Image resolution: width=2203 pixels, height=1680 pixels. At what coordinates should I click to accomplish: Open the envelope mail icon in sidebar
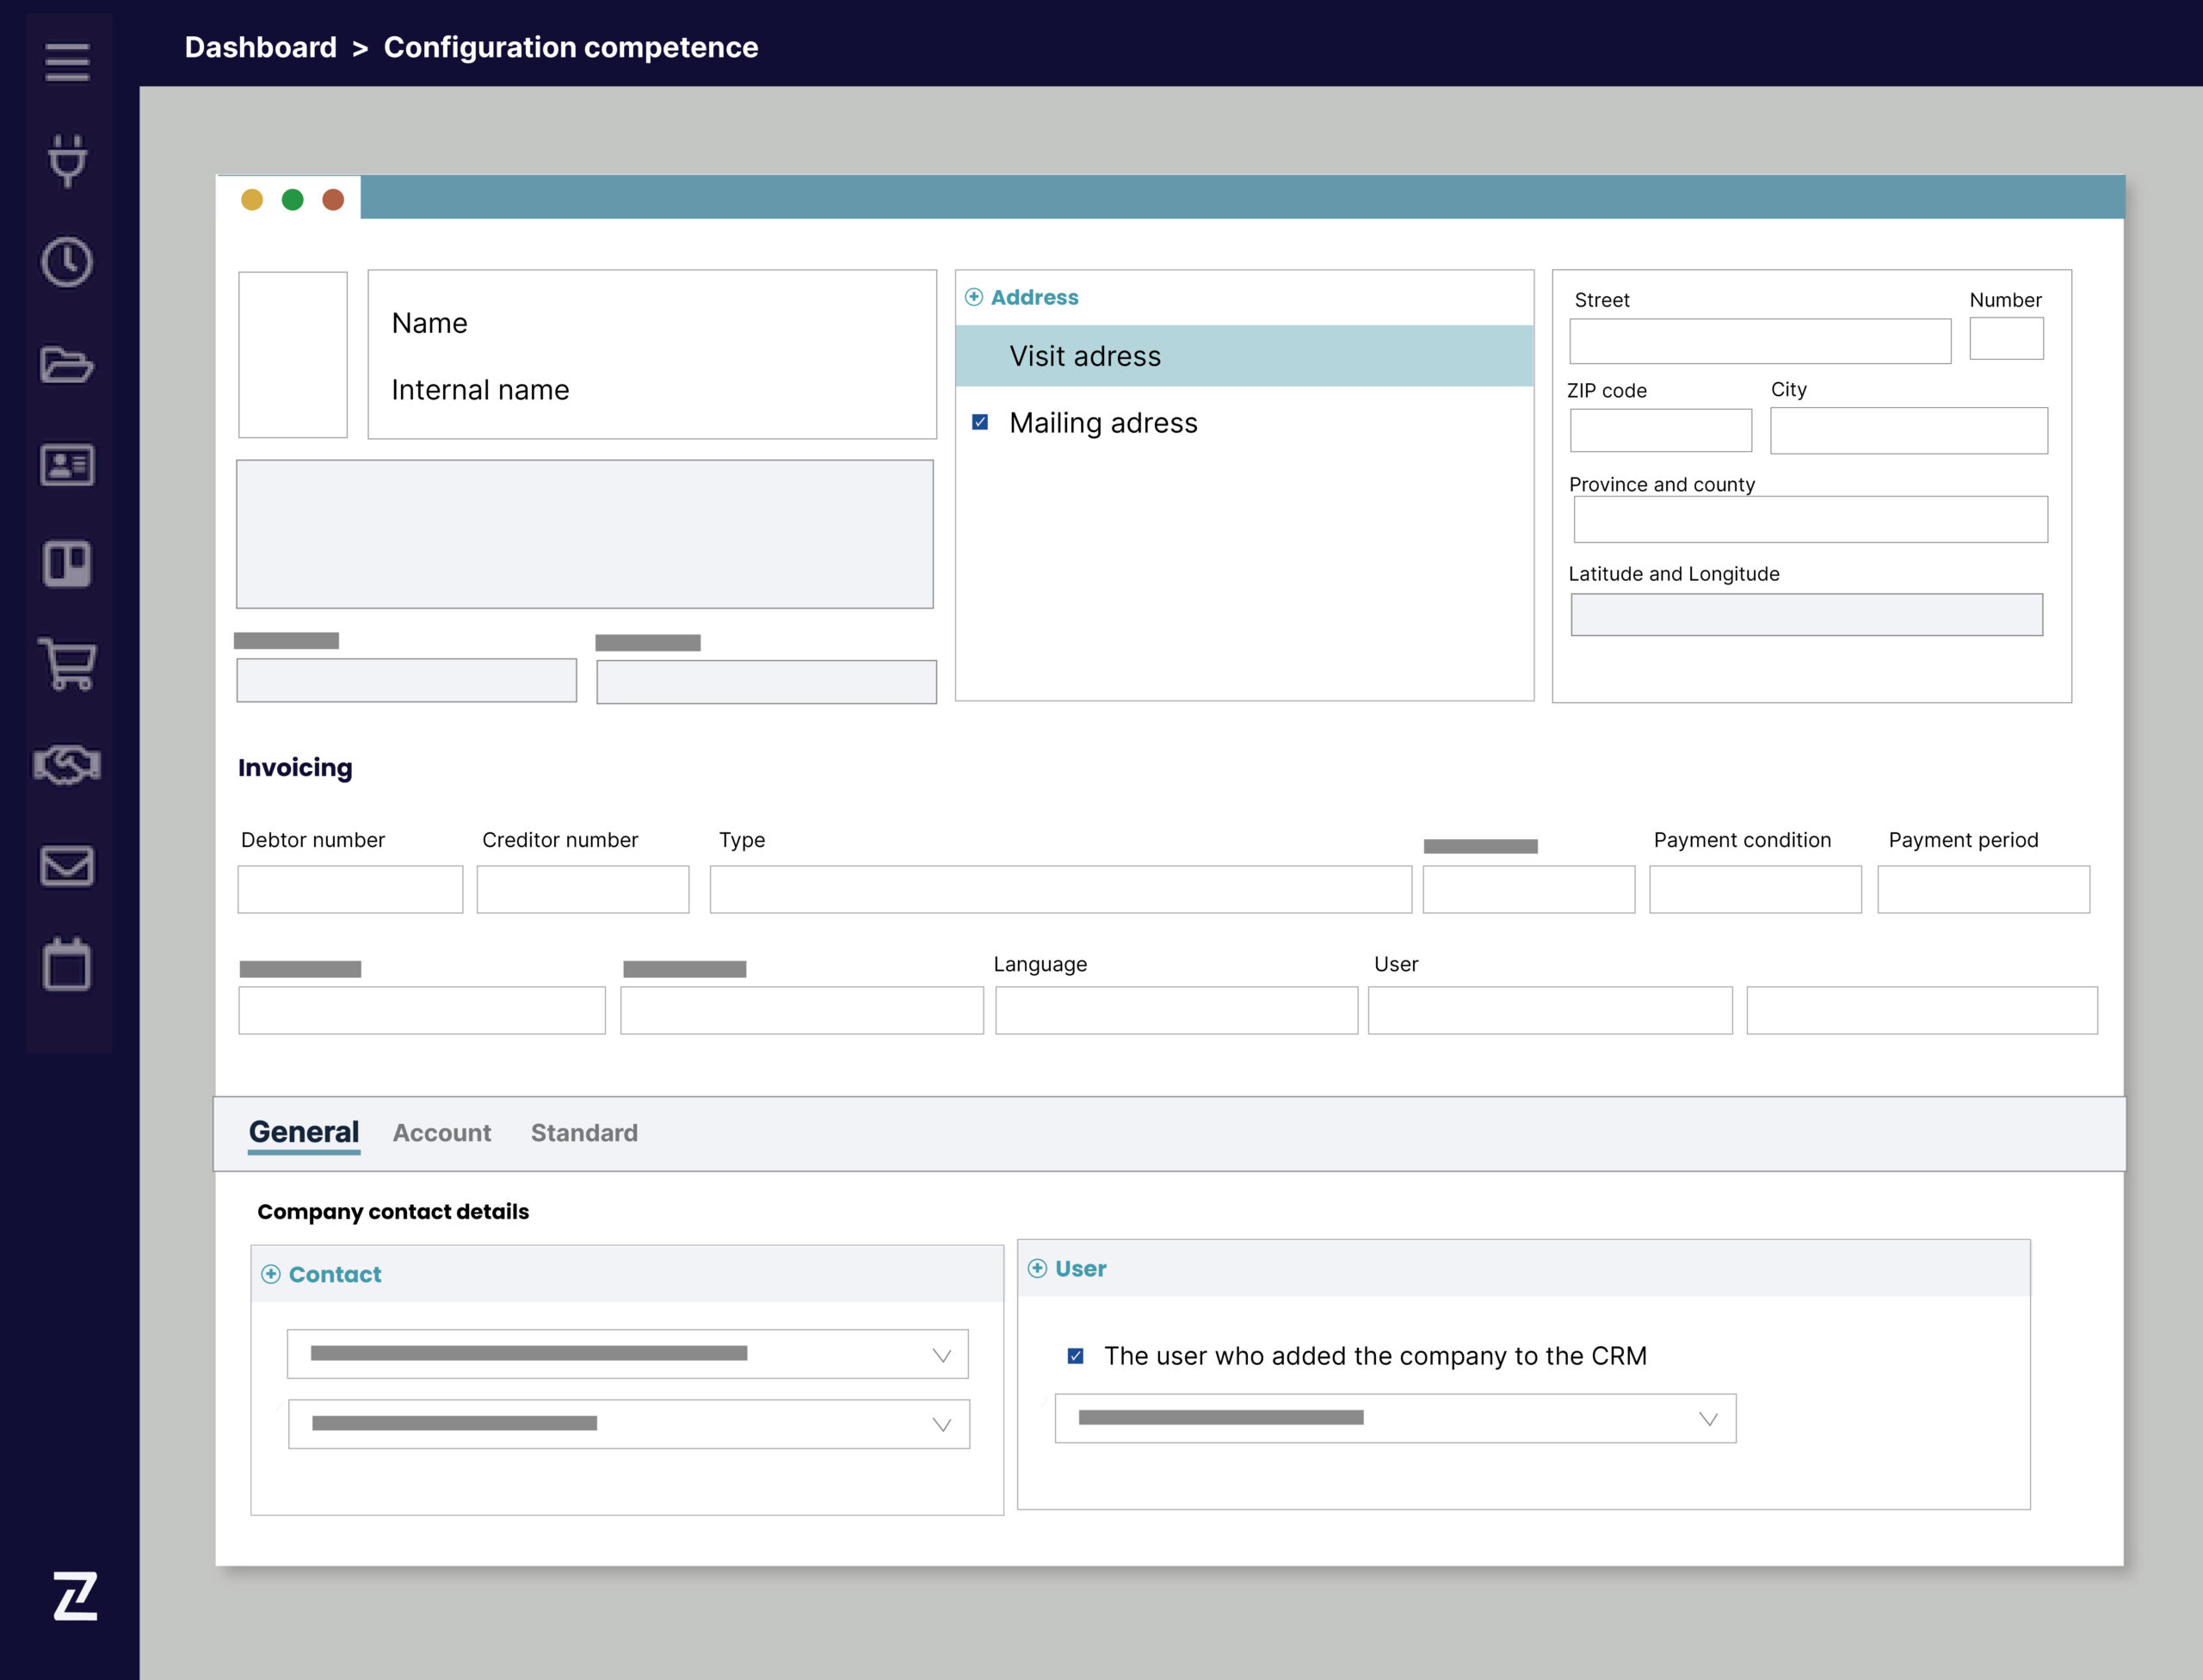click(67, 867)
